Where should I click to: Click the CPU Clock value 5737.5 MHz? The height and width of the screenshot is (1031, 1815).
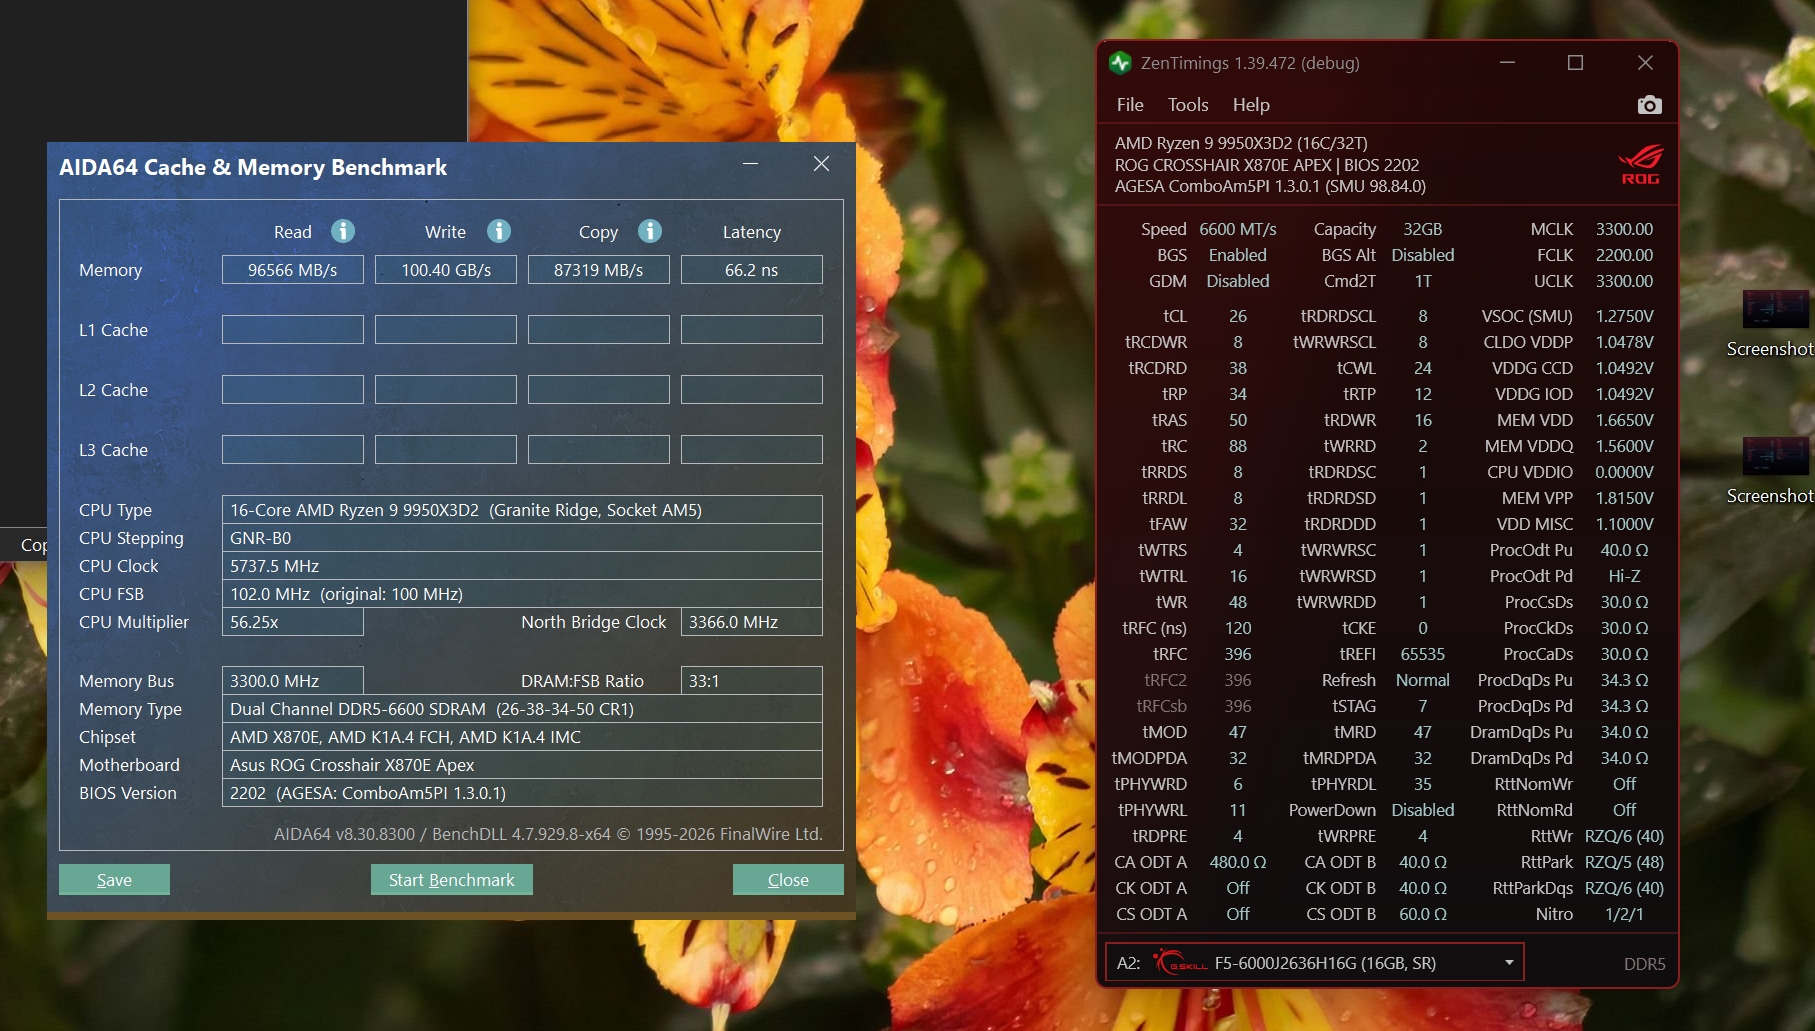coord(522,566)
